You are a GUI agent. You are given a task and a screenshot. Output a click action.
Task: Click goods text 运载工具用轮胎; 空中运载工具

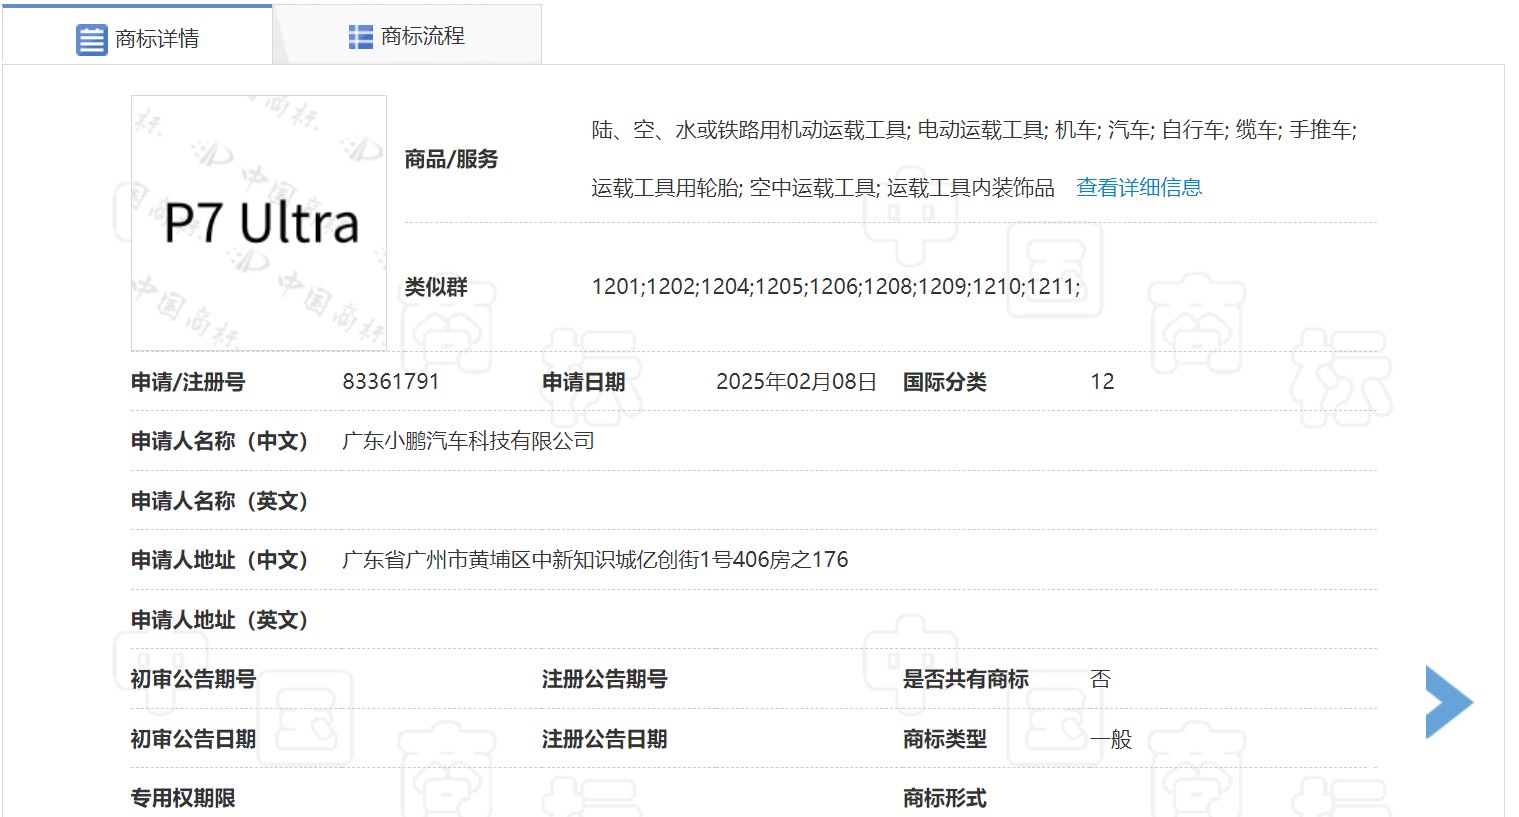click(734, 188)
